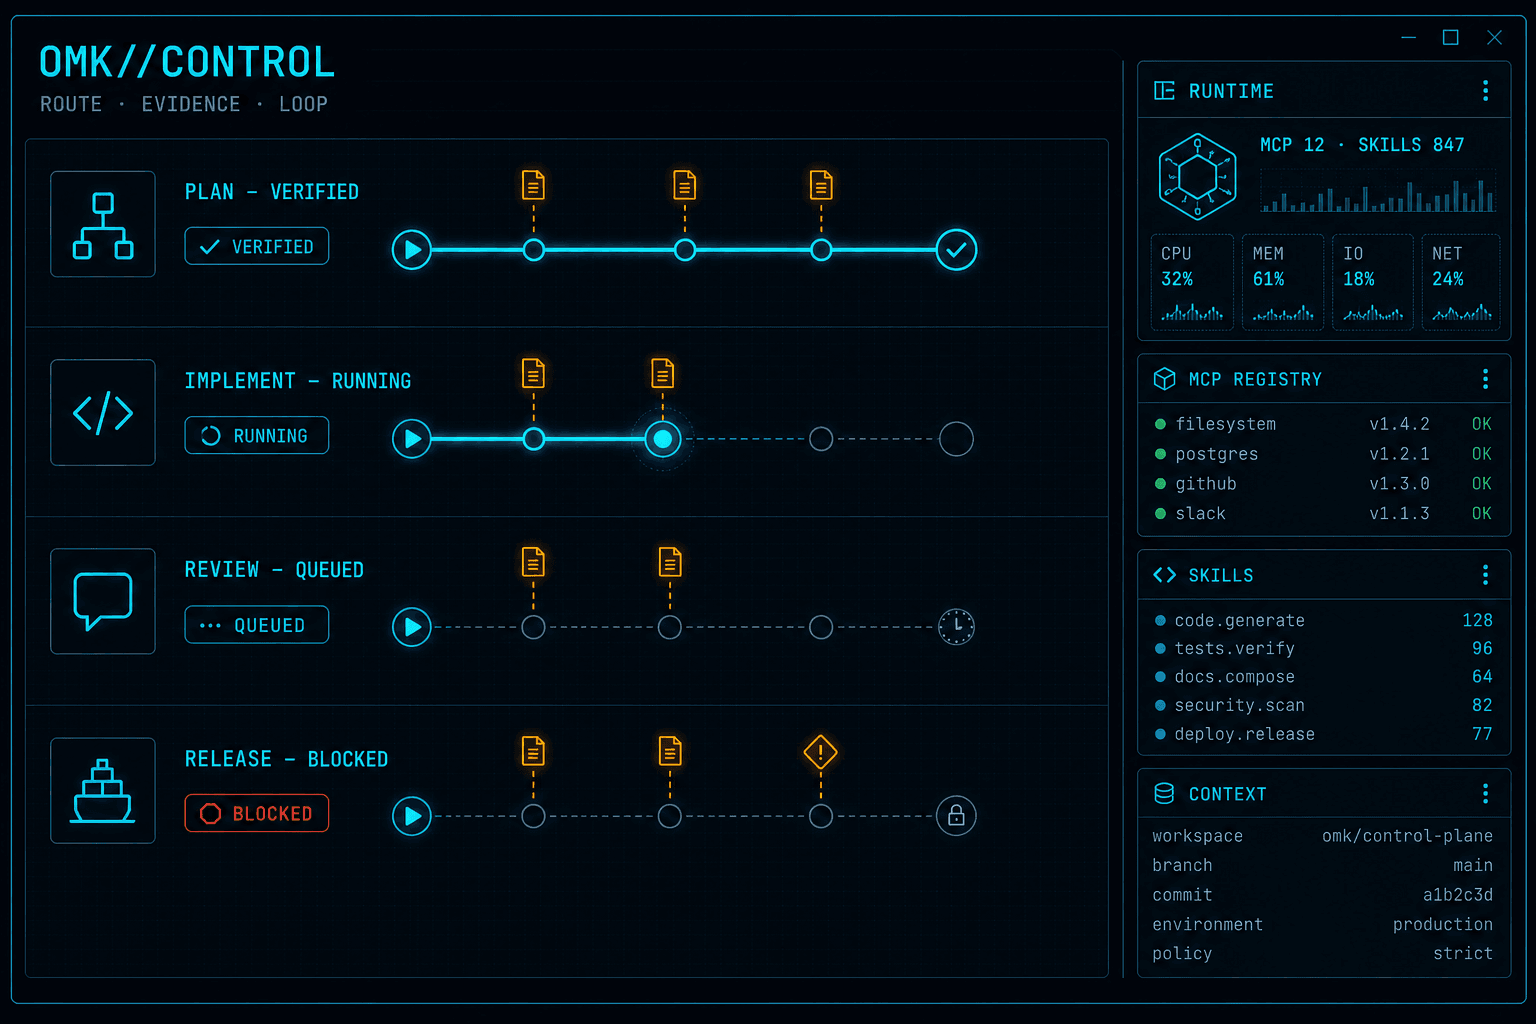The image size is (1536, 1024).
Task: Select the deploy.release skill row
Action: [x=1324, y=734]
